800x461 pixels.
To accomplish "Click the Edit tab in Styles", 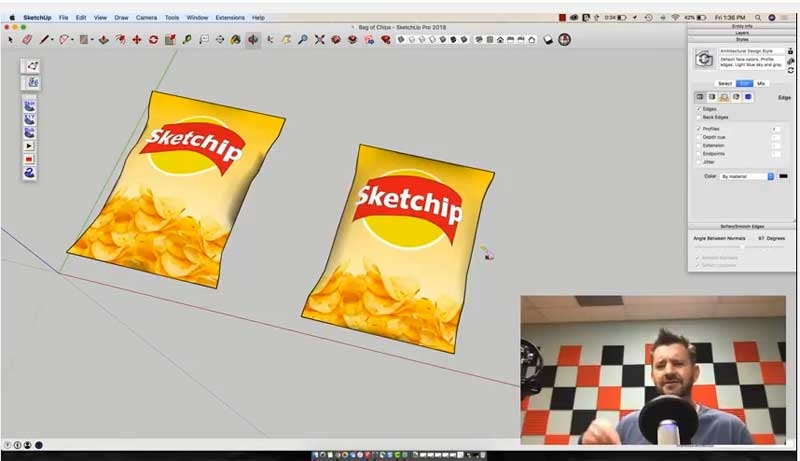I will point(744,83).
